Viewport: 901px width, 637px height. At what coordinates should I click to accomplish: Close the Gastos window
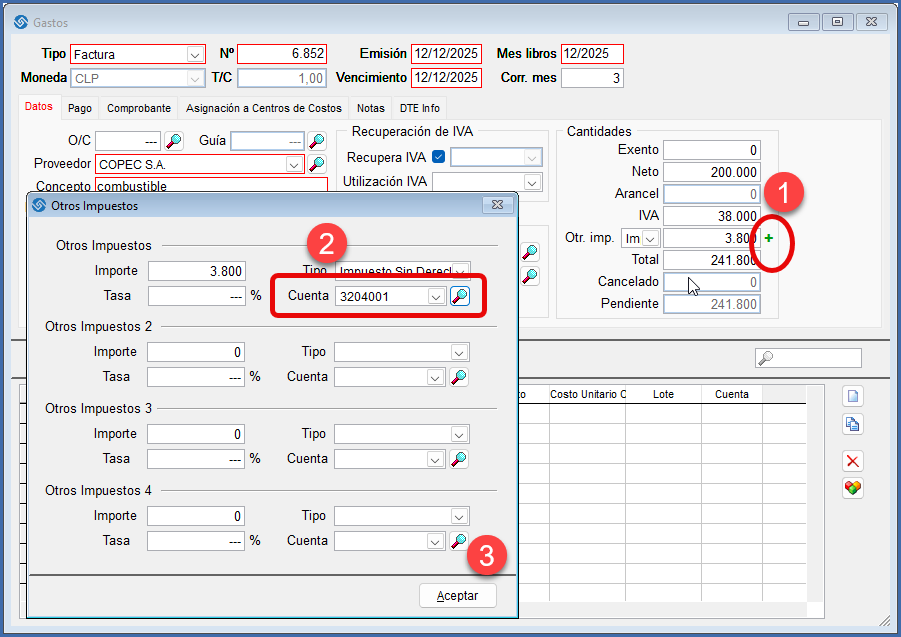click(x=871, y=22)
